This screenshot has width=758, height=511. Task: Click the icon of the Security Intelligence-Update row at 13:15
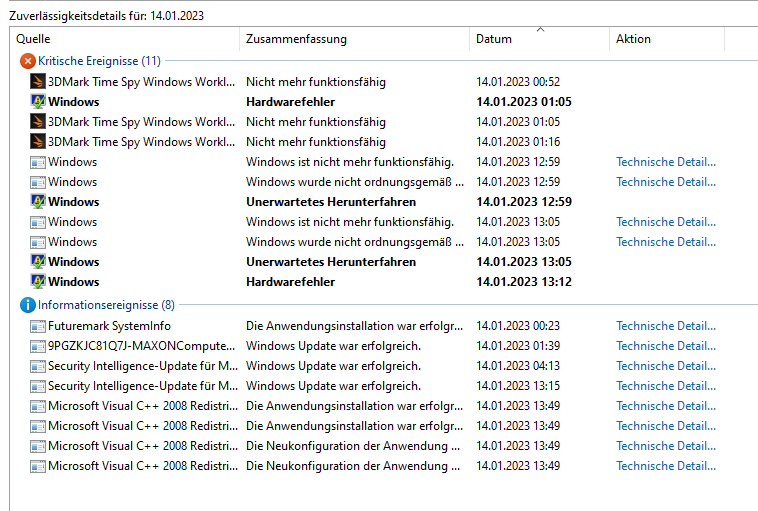coord(38,386)
